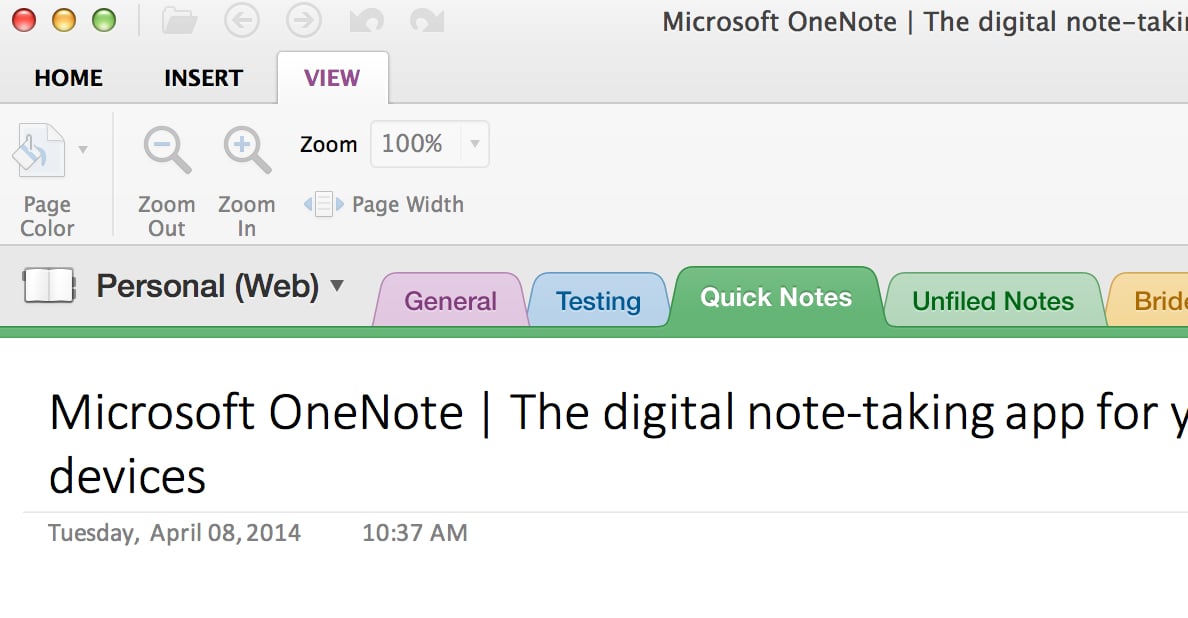Minimize the window with the yellow button
This screenshot has height=618, width=1188.
[x=64, y=20]
